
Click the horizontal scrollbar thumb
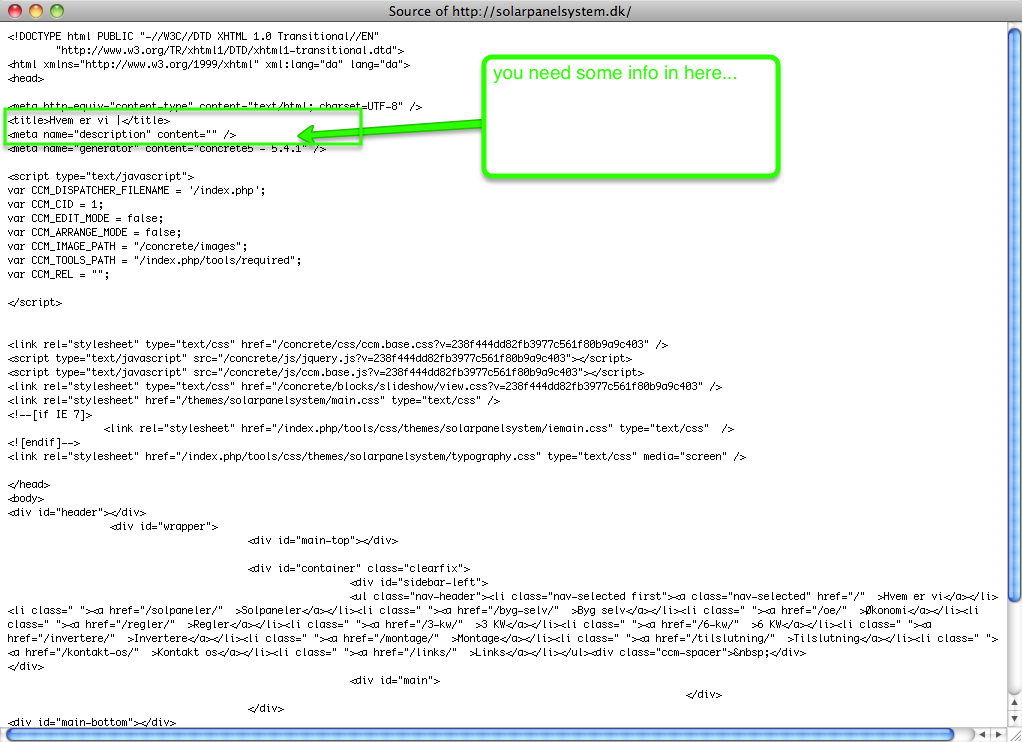(480, 735)
